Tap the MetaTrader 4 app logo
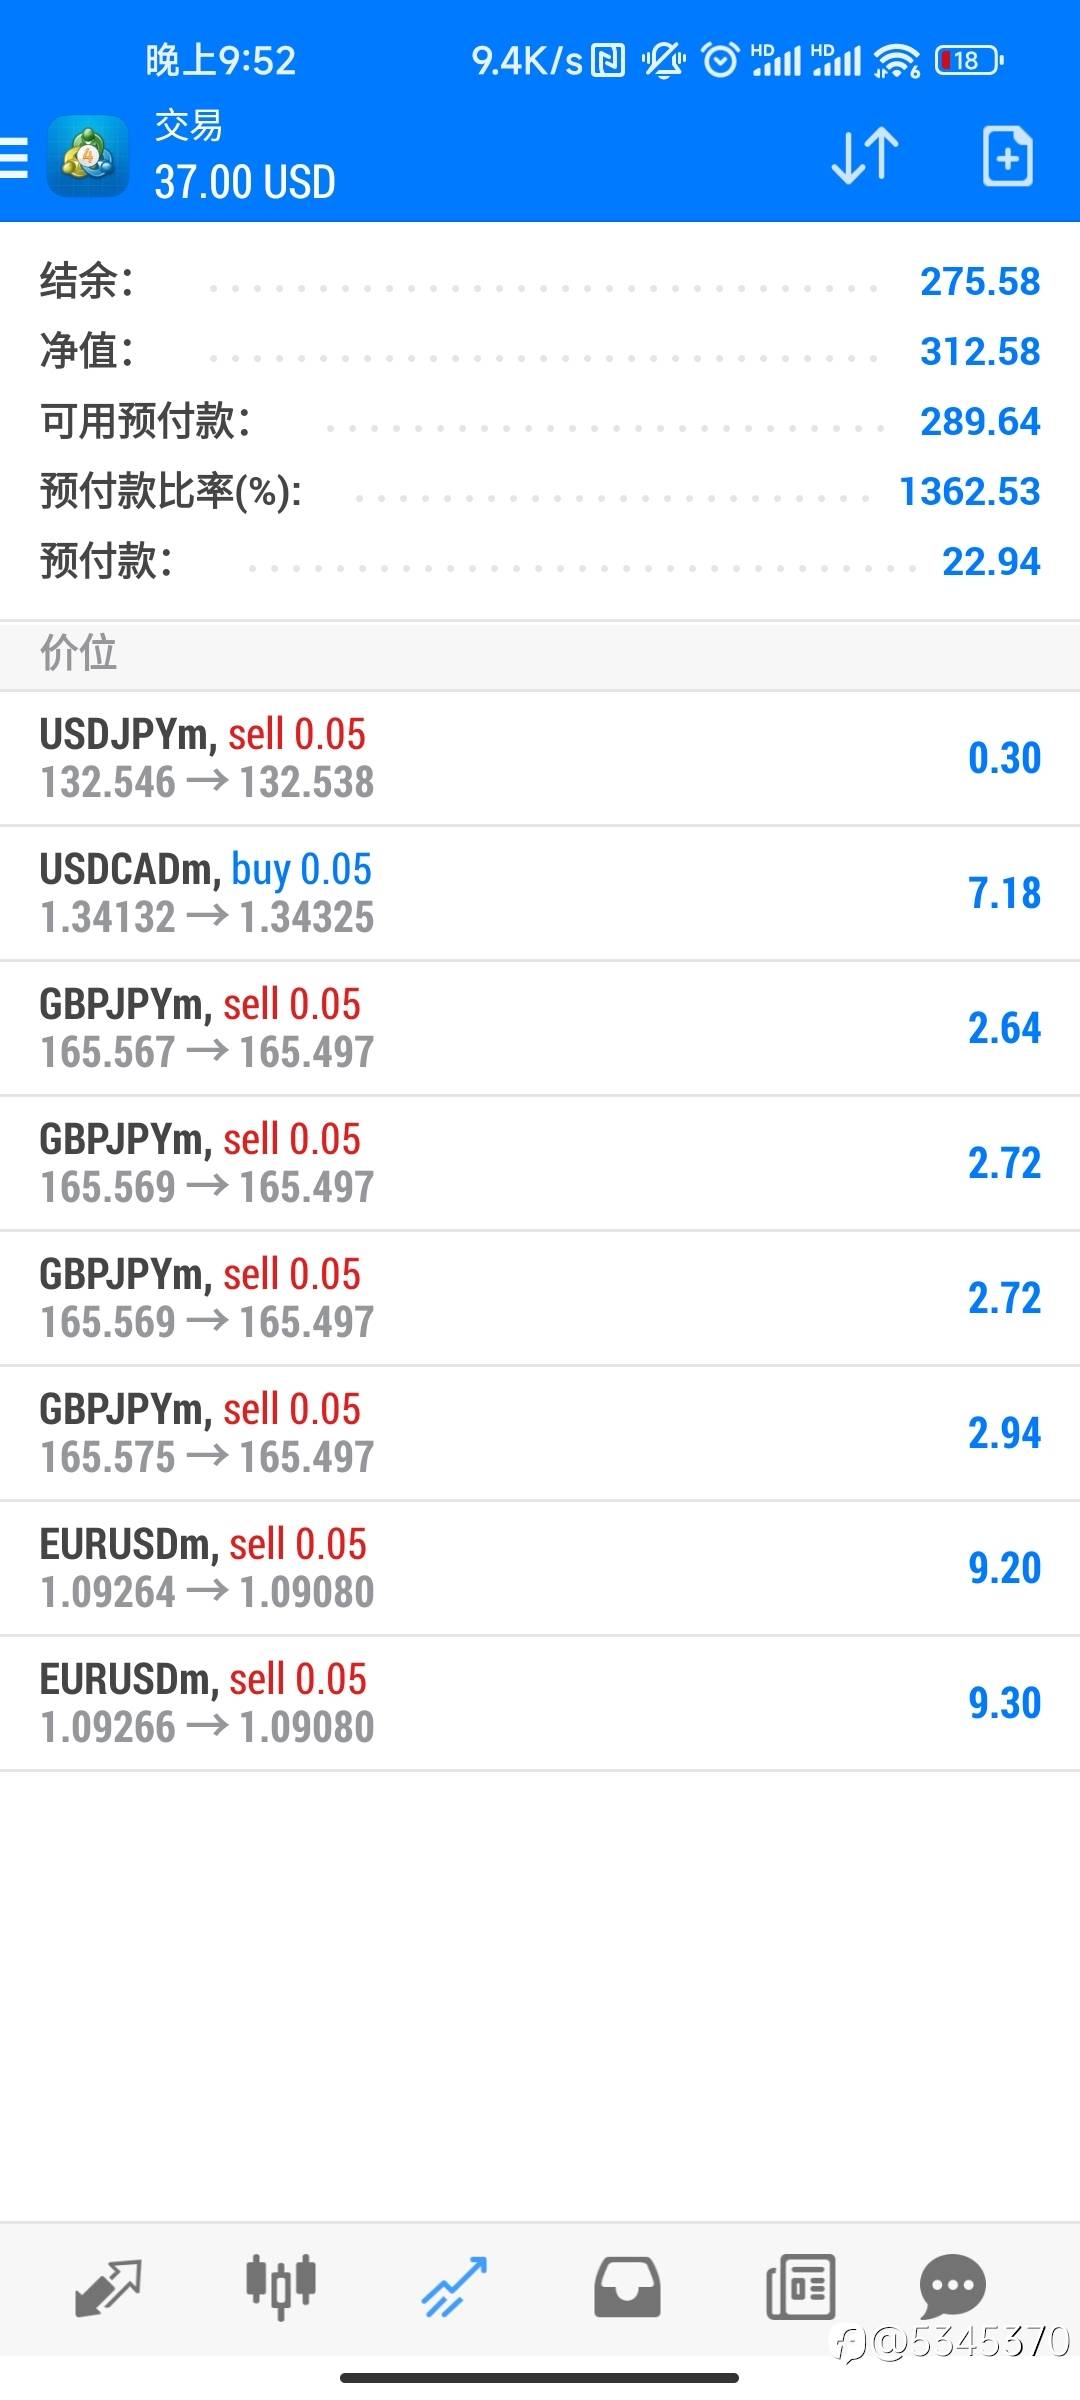1080x2400 pixels. coord(88,157)
